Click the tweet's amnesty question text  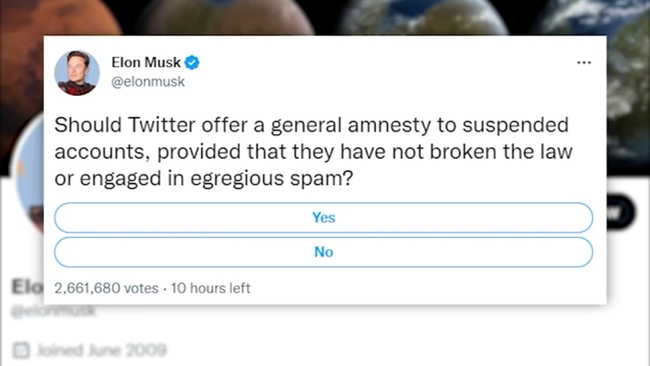313,152
